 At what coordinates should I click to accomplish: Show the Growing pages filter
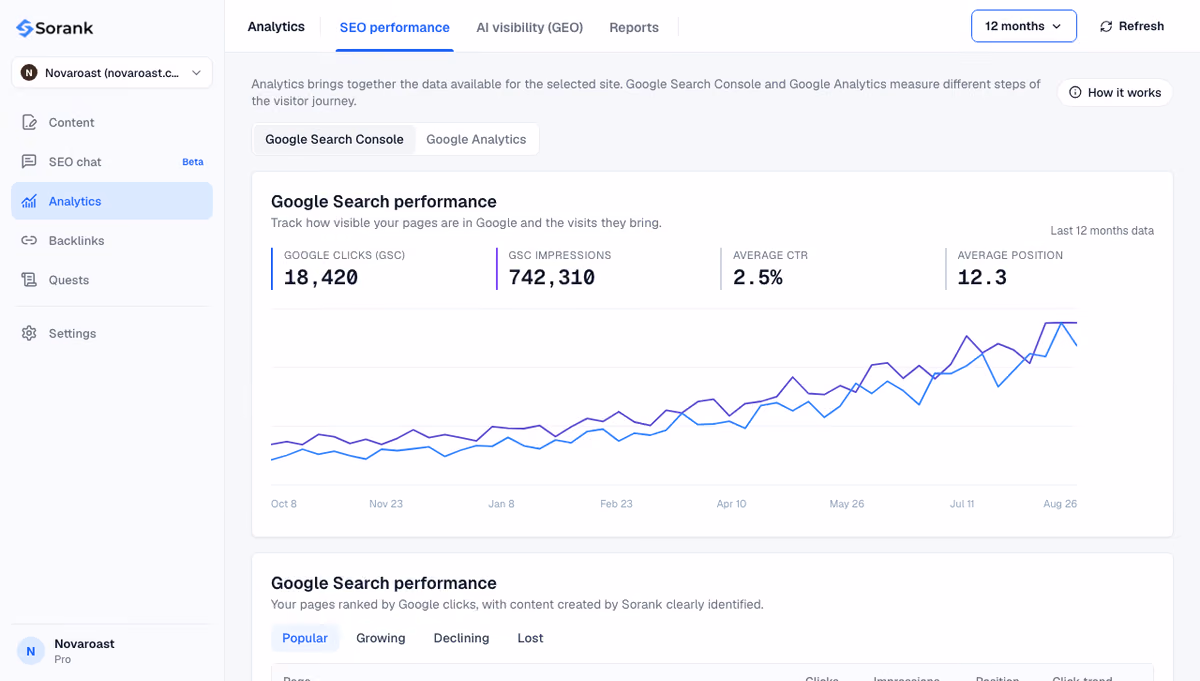click(381, 638)
